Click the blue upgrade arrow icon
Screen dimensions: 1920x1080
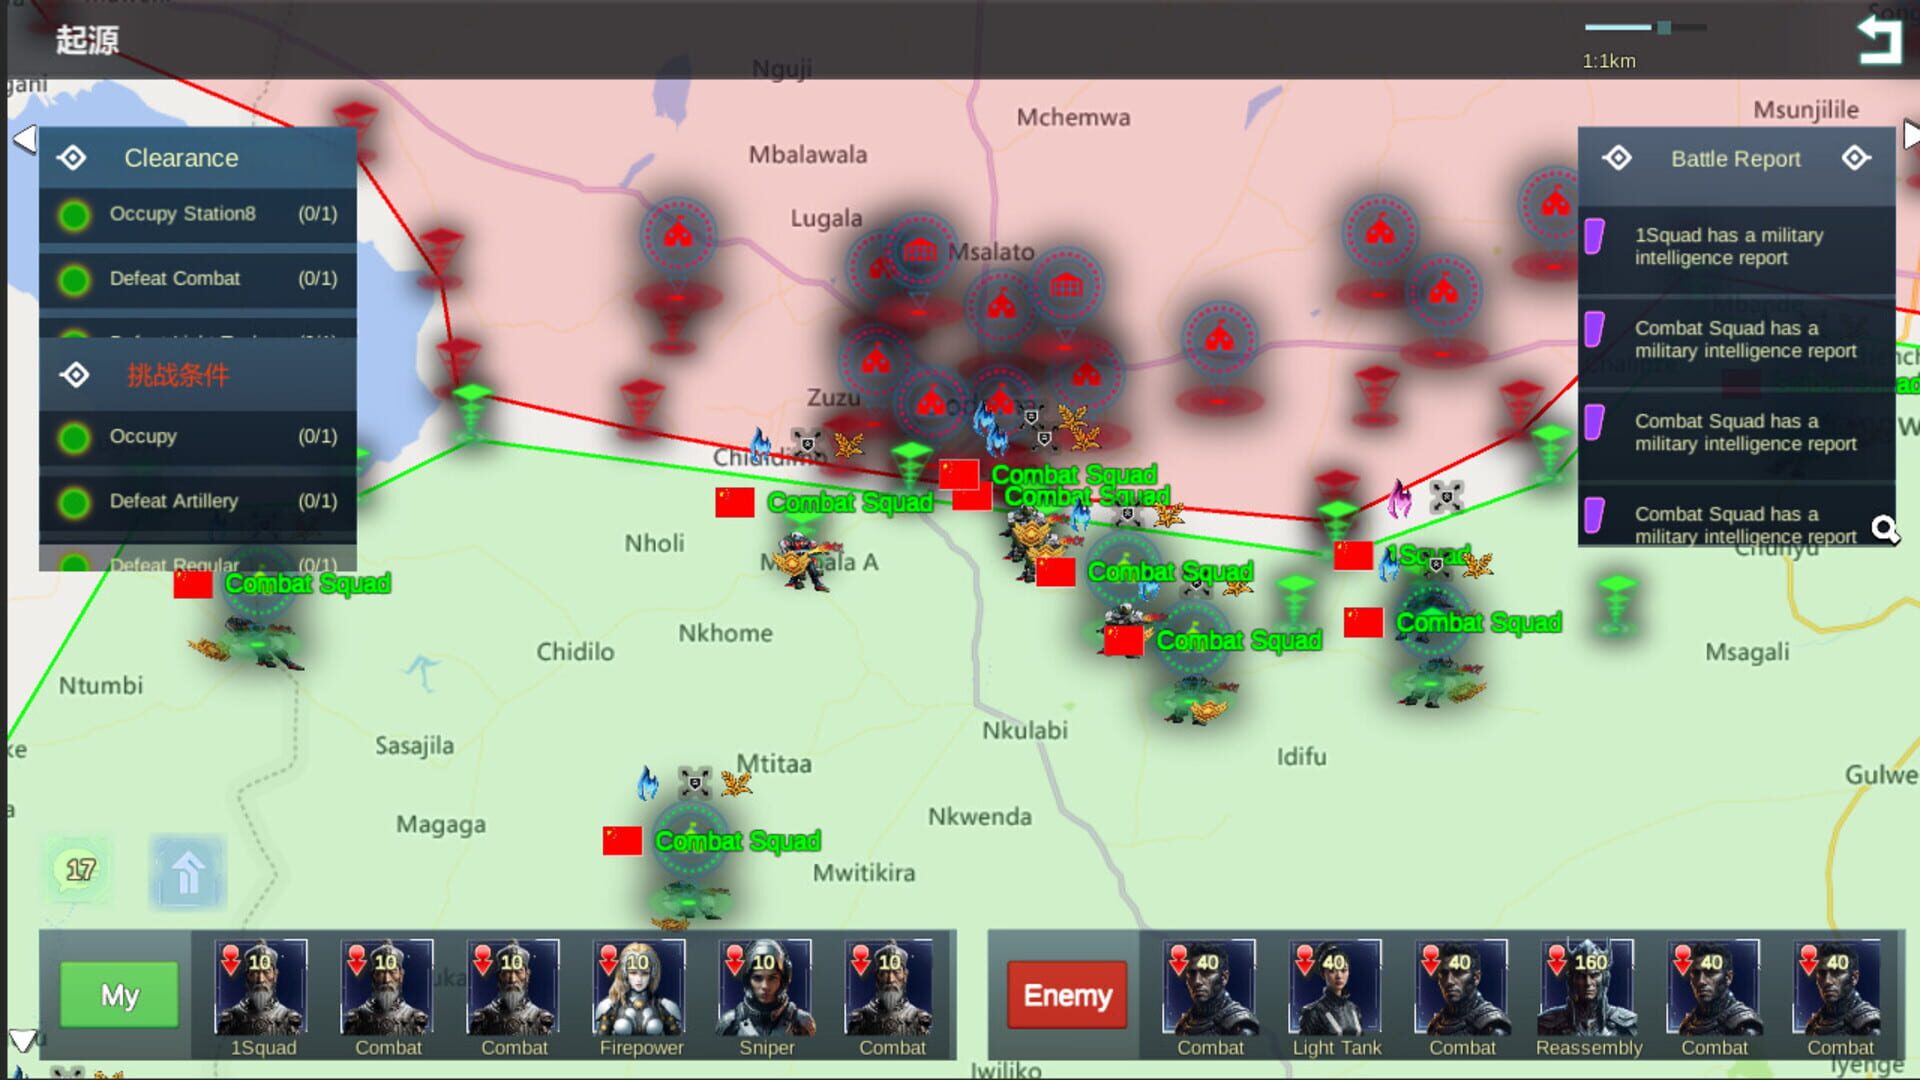click(186, 871)
